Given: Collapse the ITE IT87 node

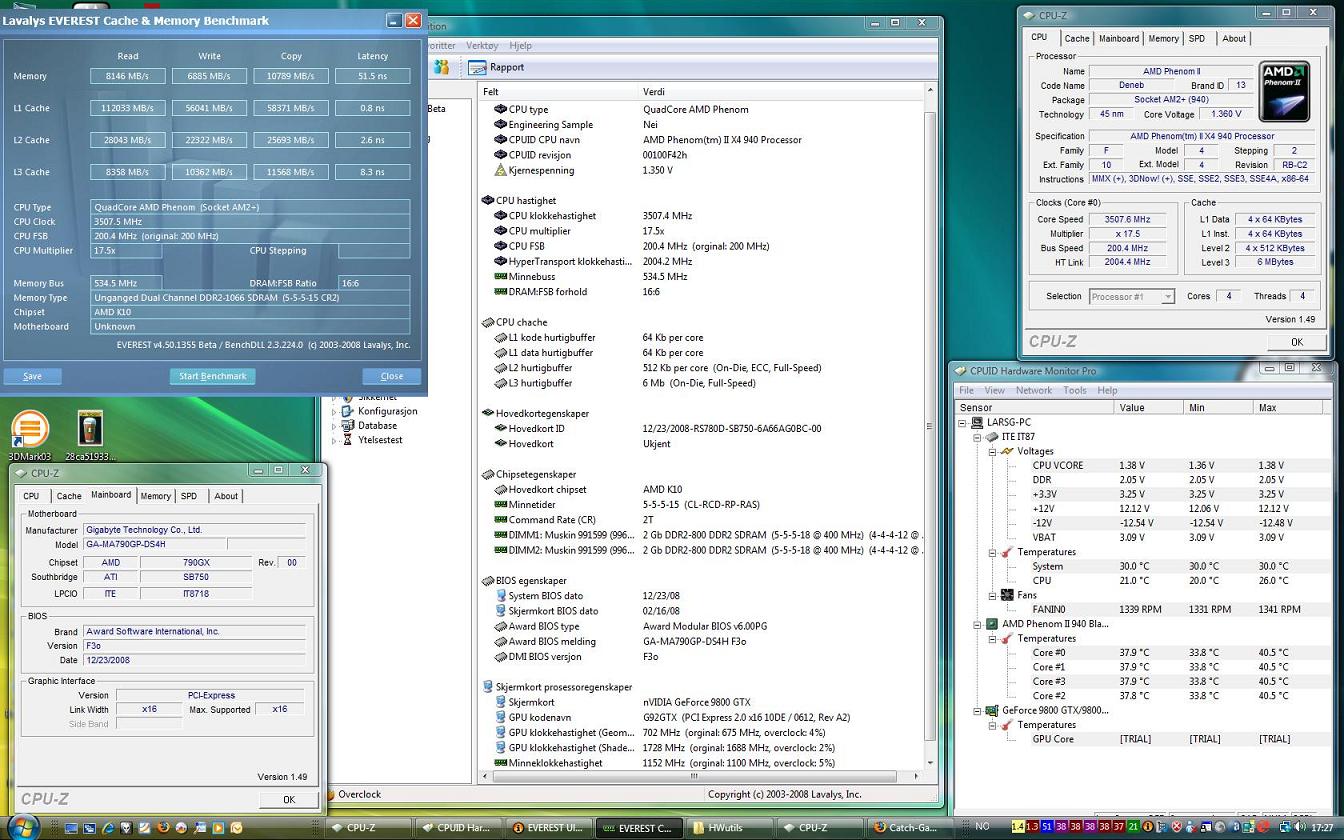Looking at the screenshot, I should pyautogui.click(x=978, y=437).
